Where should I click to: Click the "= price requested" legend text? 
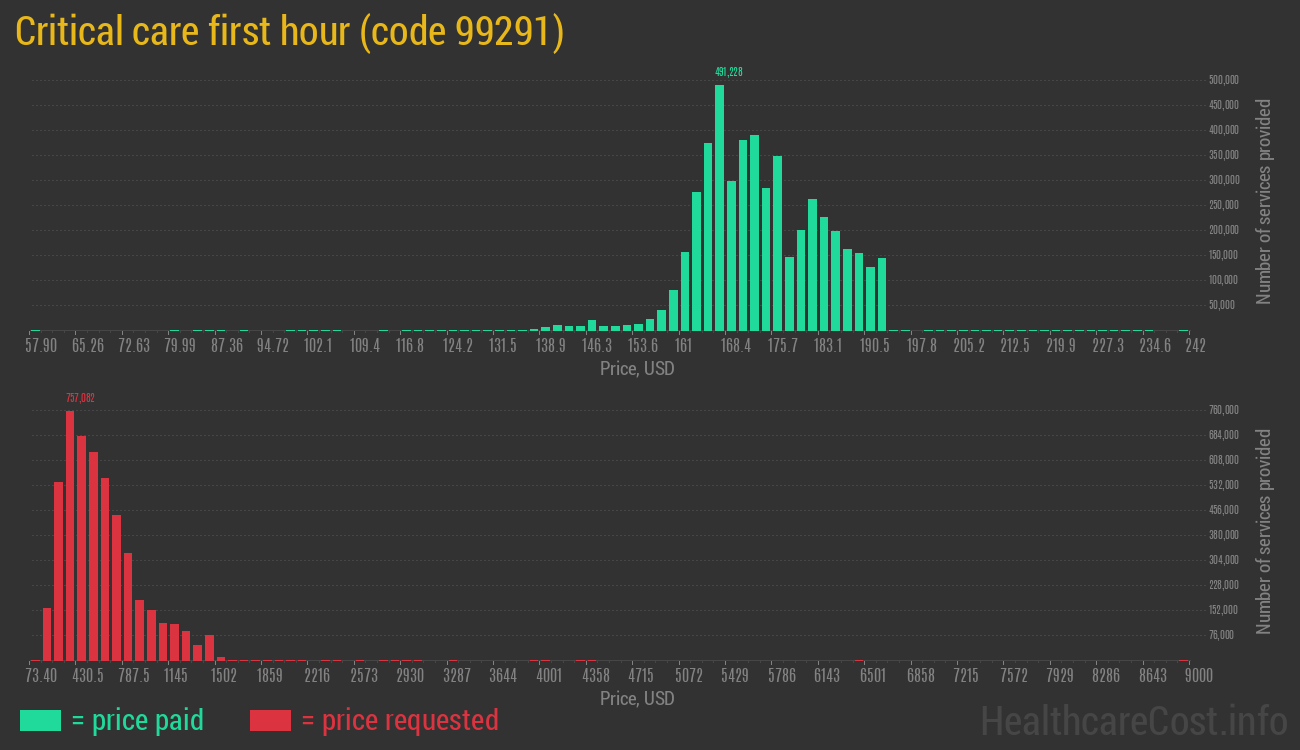pyautogui.click(x=399, y=720)
